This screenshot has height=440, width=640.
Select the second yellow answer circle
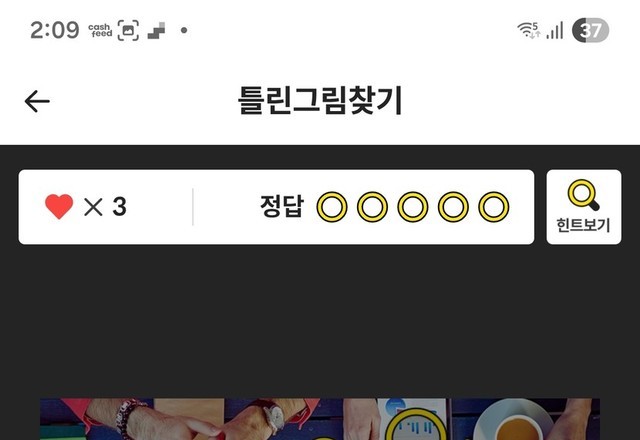[372, 207]
